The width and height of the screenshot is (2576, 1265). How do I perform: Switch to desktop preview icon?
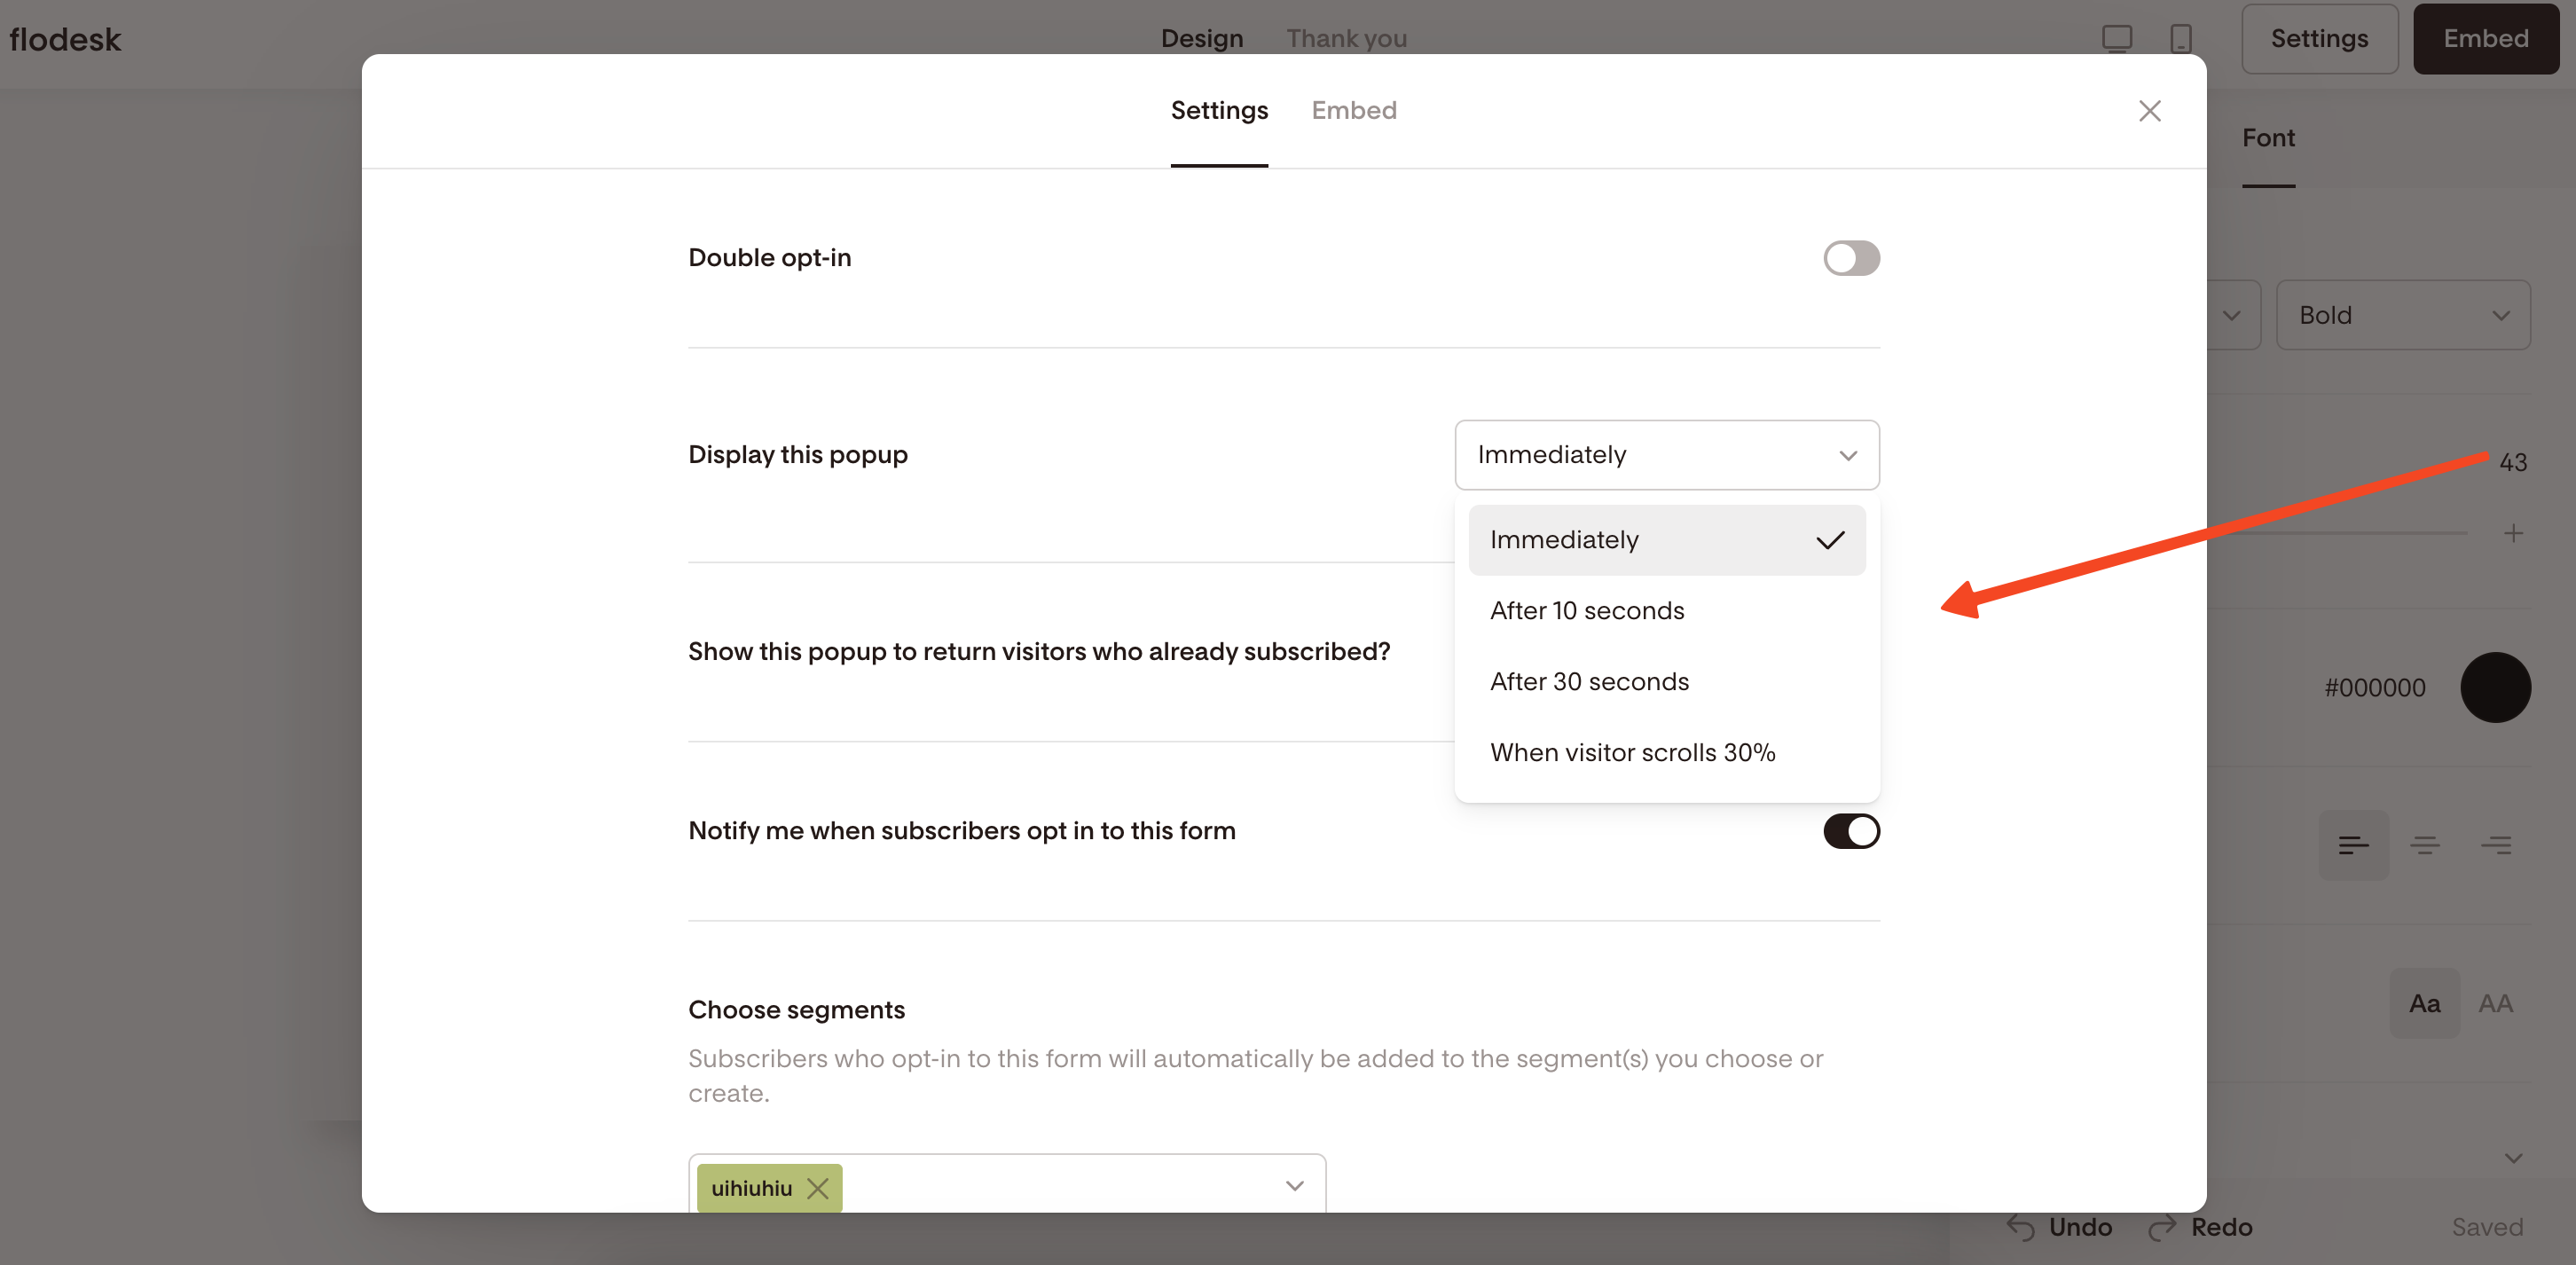click(x=2116, y=39)
